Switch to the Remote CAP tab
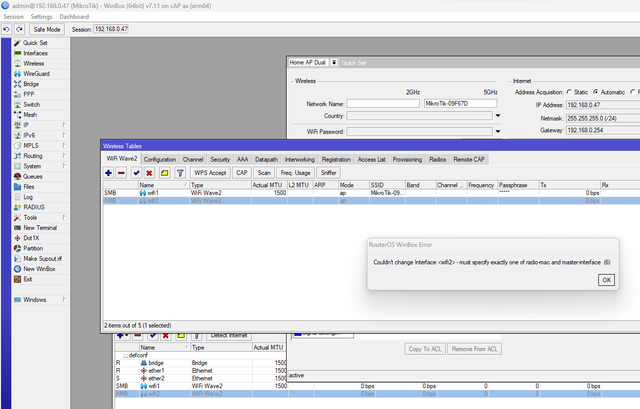The width and height of the screenshot is (640, 409). 469,159
